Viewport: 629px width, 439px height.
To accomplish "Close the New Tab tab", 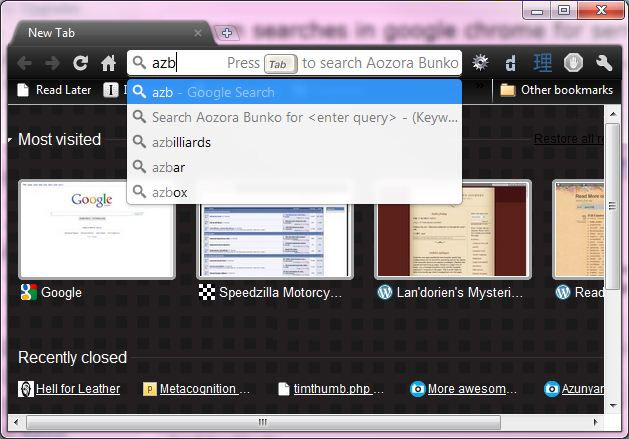I will click(x=197, y=33).
